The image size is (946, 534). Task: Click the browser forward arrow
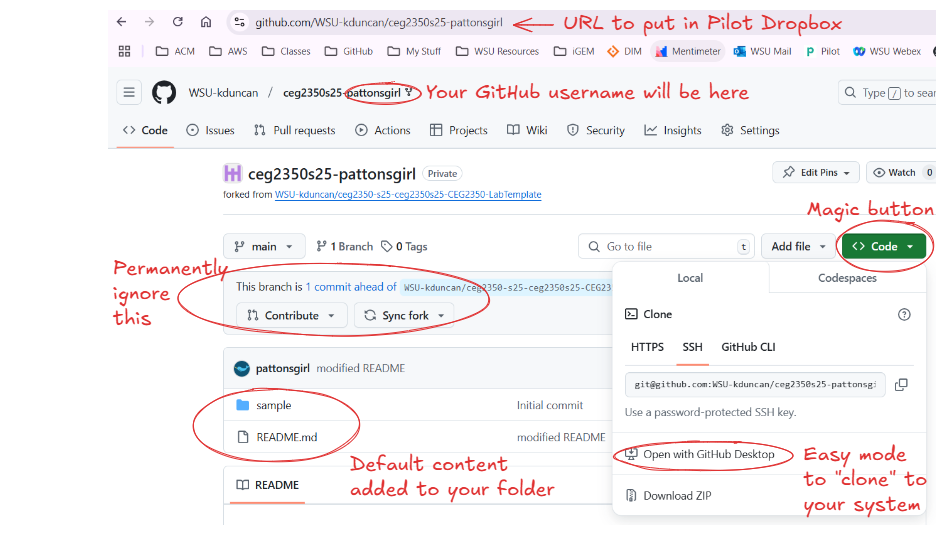click(x=149, y=22)
